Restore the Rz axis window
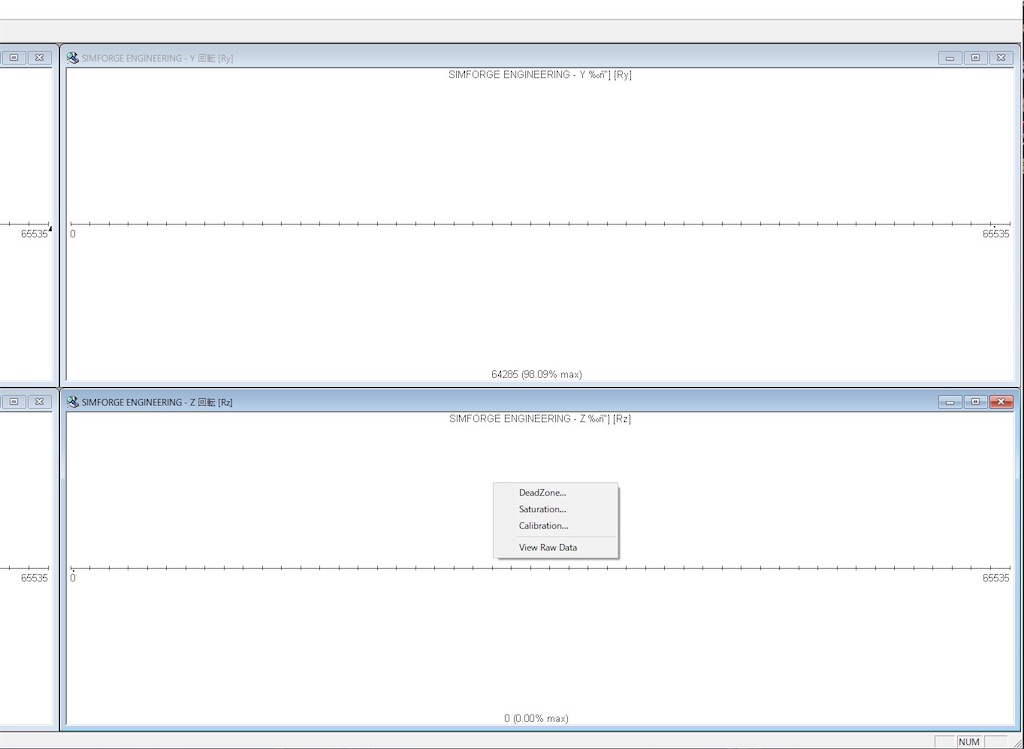This screenshot has width=1024, height=749. [x=976, y=402]
